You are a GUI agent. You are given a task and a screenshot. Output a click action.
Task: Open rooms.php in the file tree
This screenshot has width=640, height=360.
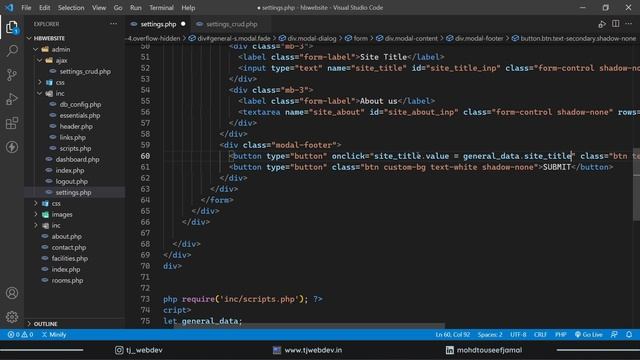pyautogui.click(x=67, y=280)
